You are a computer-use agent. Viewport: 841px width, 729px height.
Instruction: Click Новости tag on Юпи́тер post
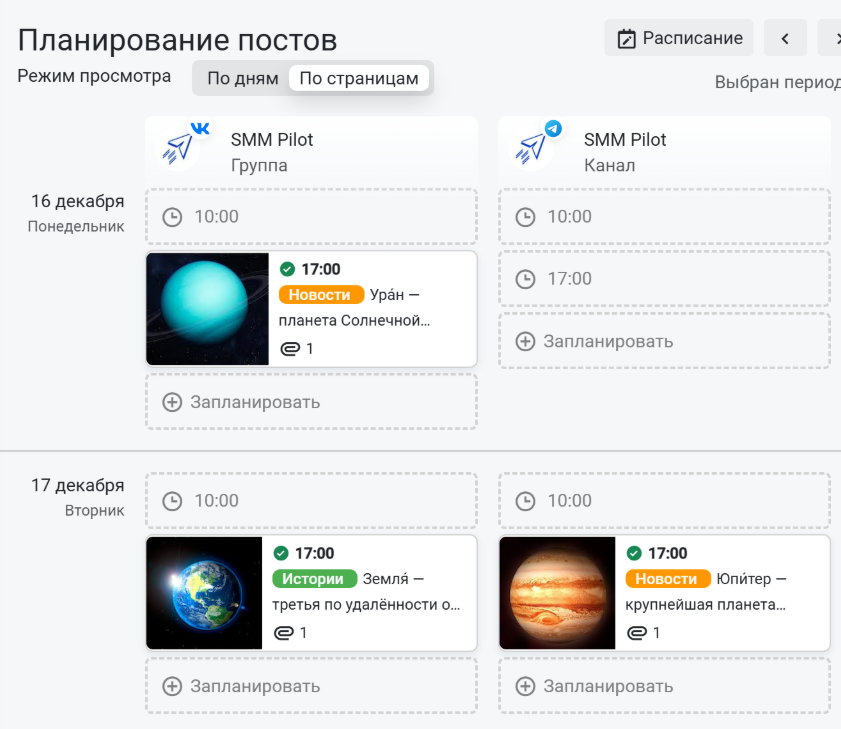pos(668,579)
